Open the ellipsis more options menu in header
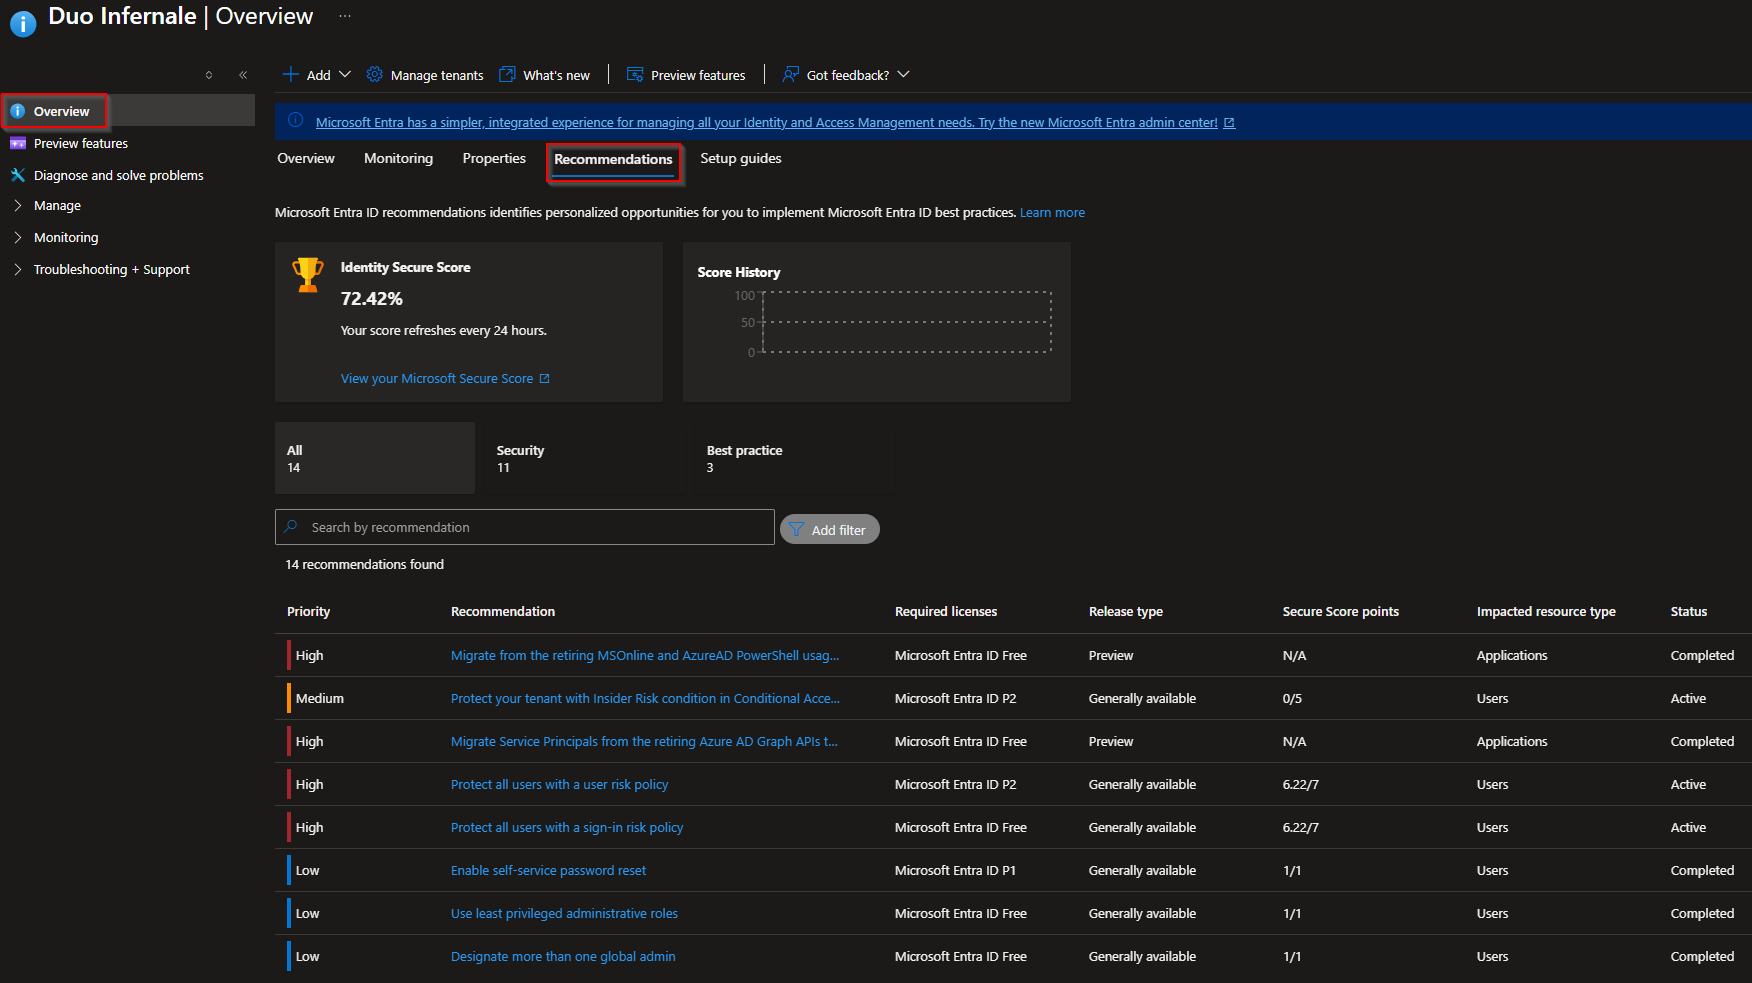 pyautogui.click(x=345, y=16)
